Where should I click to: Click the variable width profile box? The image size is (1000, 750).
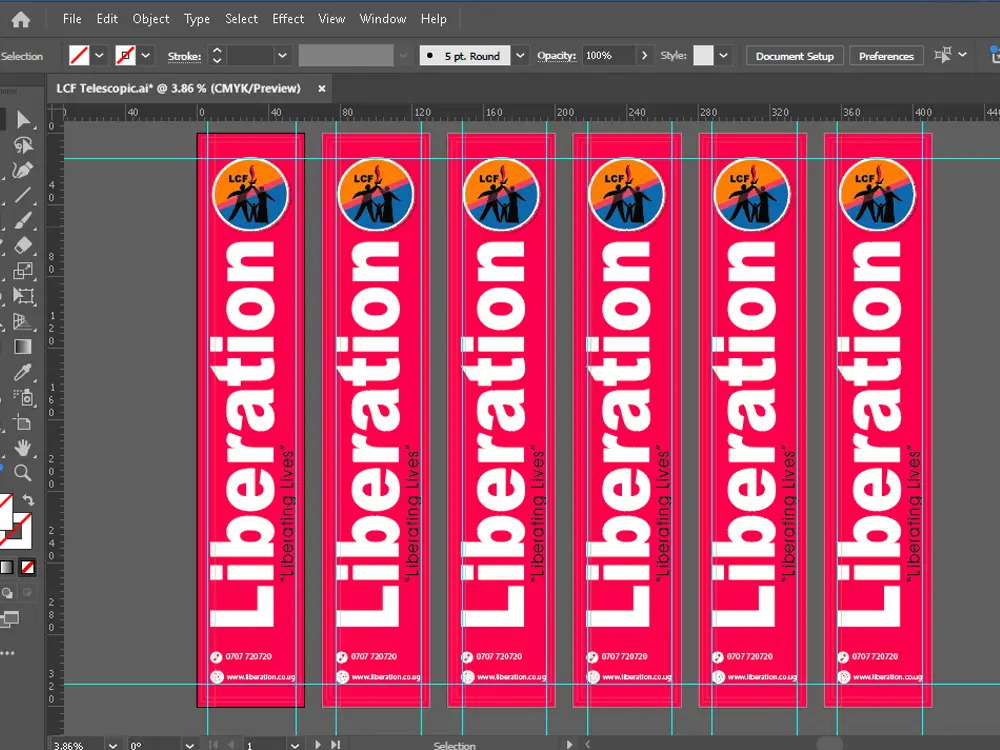346,55
